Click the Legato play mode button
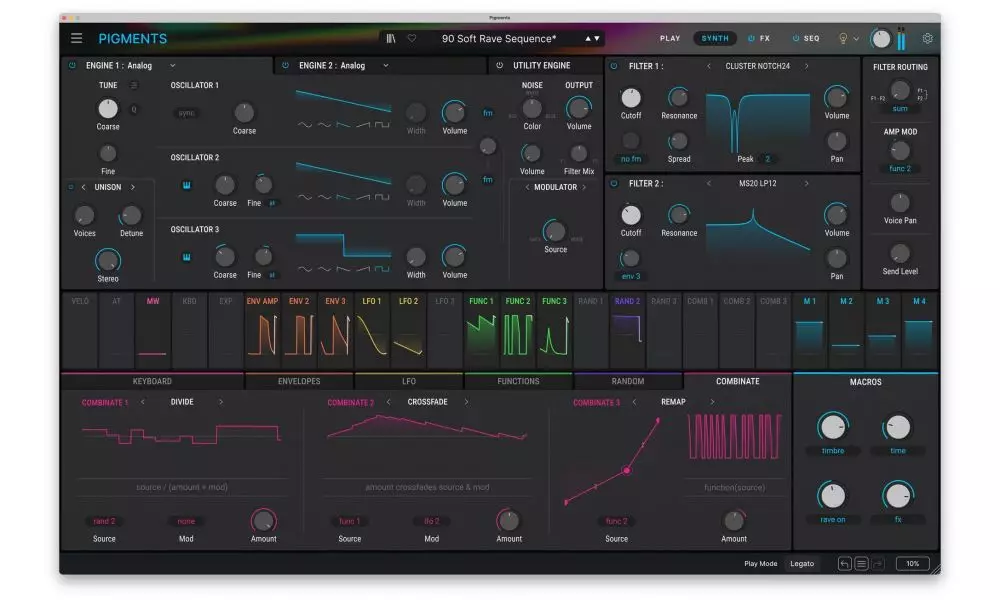 click(802, 564)
